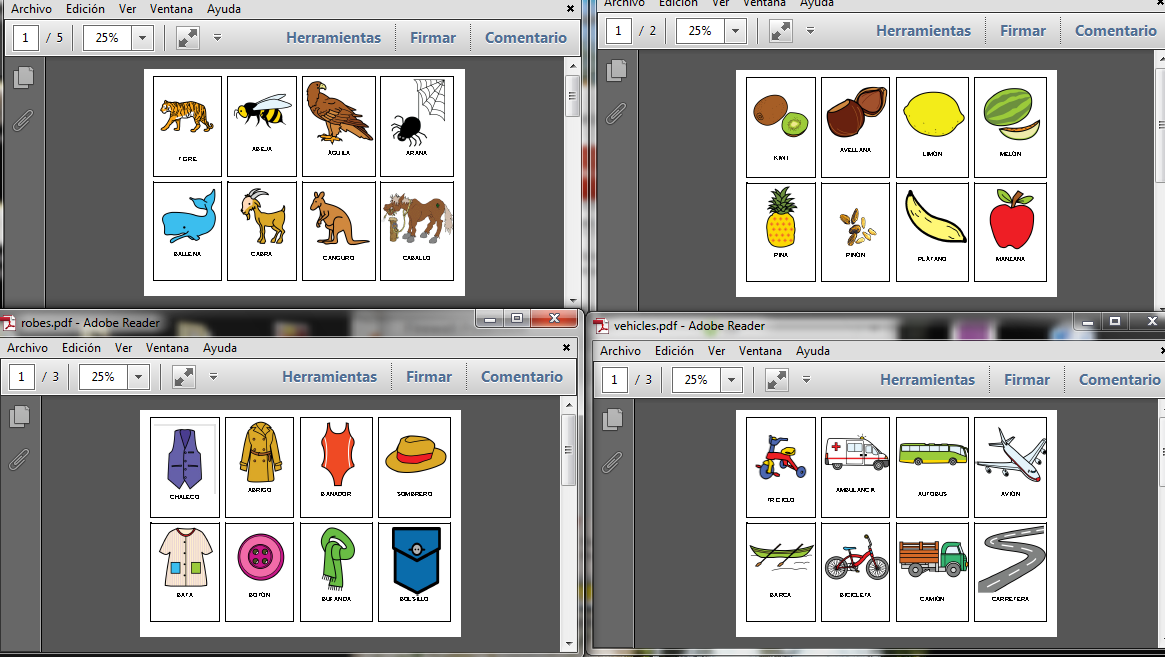Open the Comentario panel in vehicles.pdf
Screen dimensions: 1165x657
point(1118,380)
